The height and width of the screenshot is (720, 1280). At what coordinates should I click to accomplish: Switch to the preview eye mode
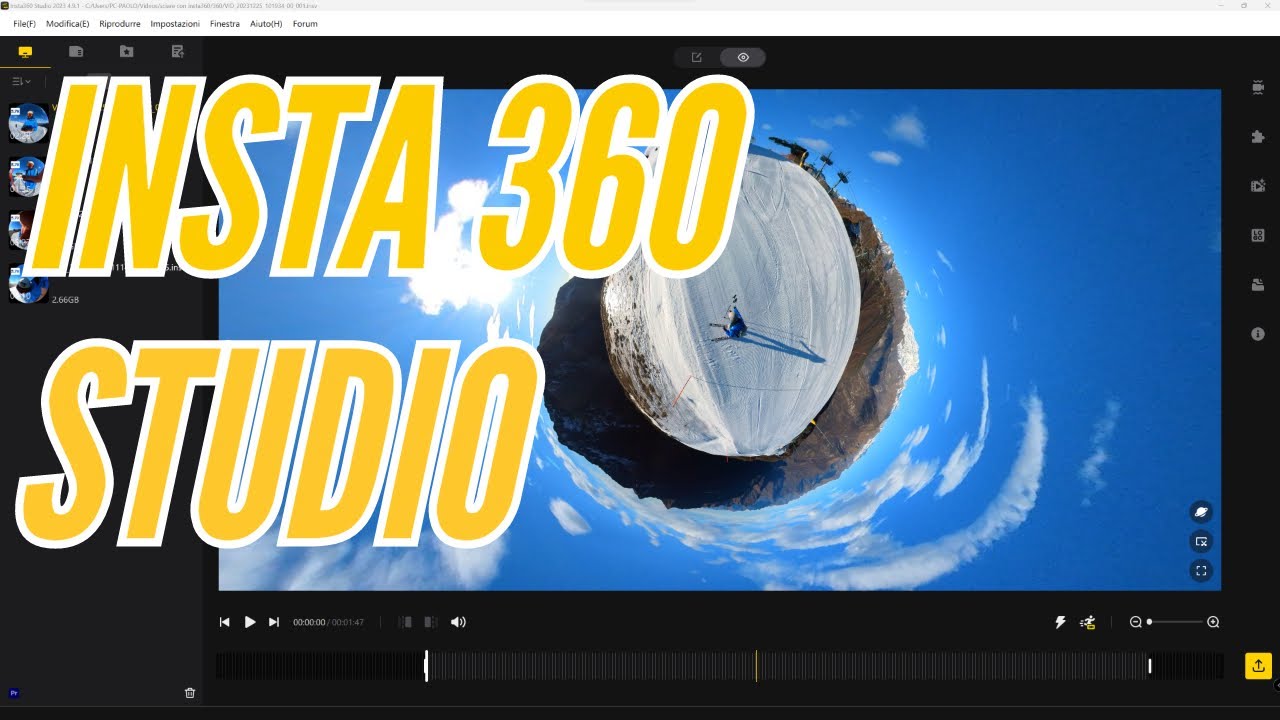pyautogui.click(x=743, y=57)
